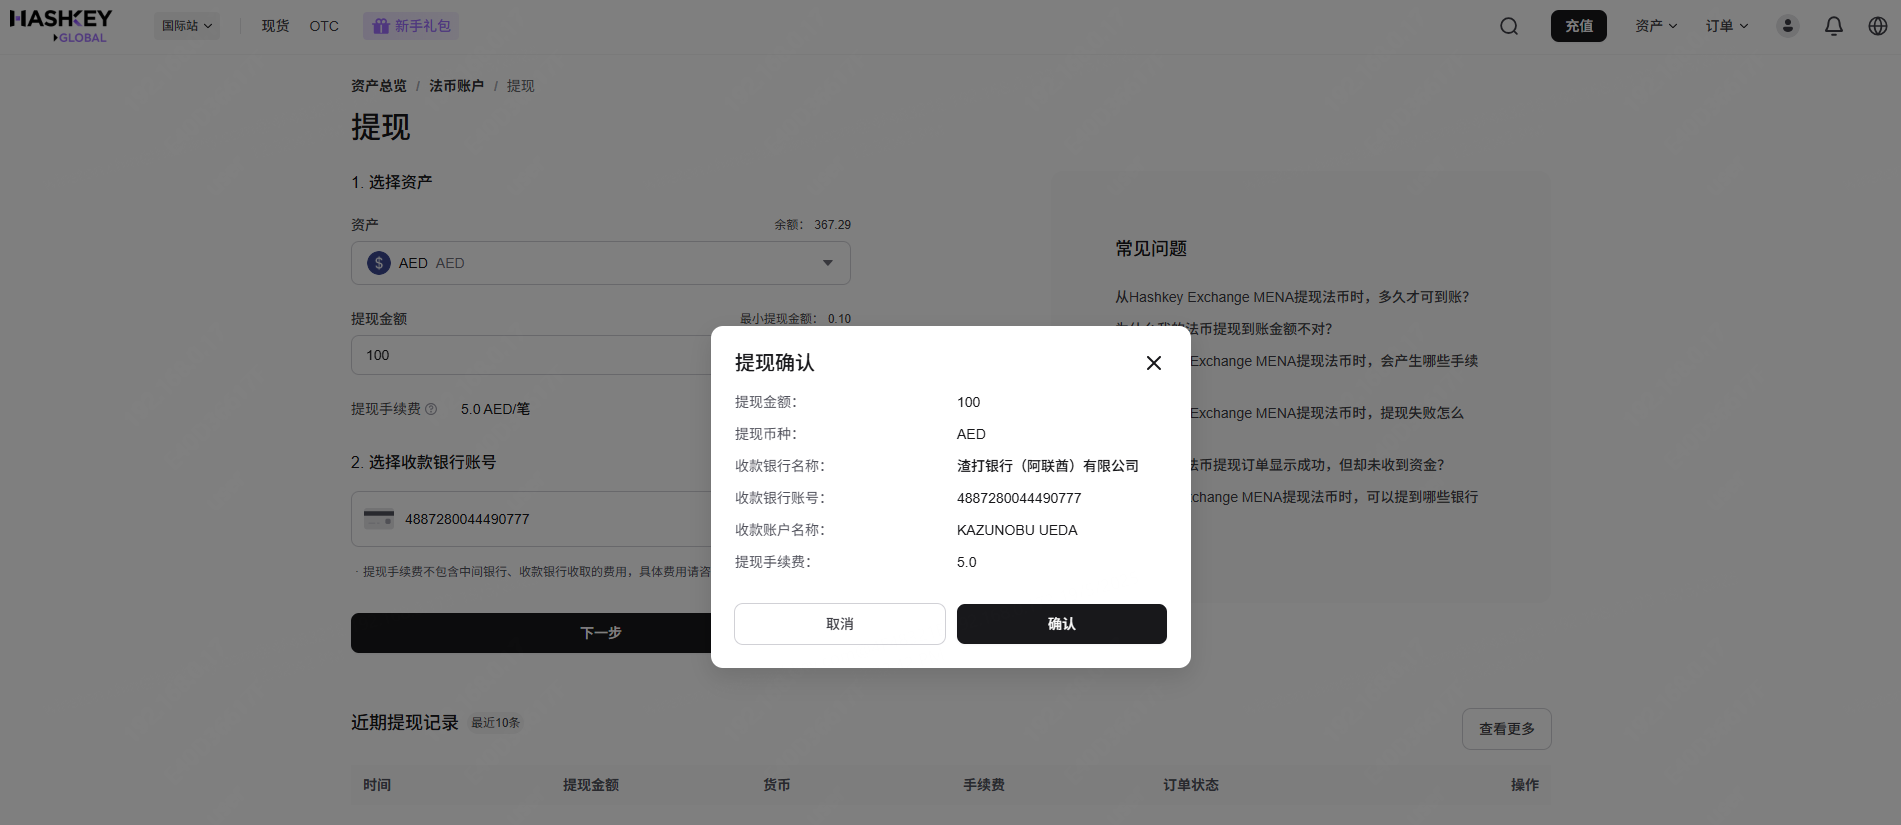1901x825 pixels.
Task: Expand the 国际站 site dropdown
Action: coord(187,26)
